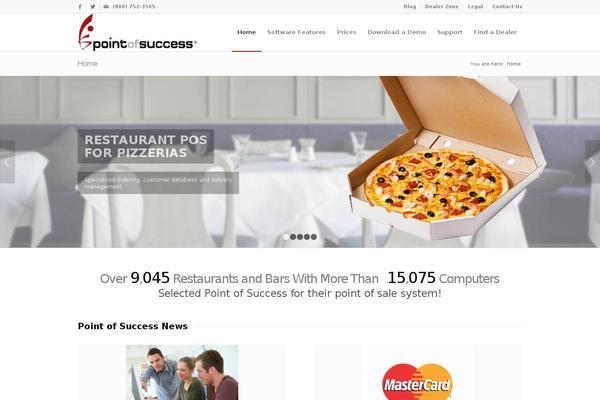Select the first slider dot
The width and height of the screenshot is (600, 400).
tap(286, 237)
